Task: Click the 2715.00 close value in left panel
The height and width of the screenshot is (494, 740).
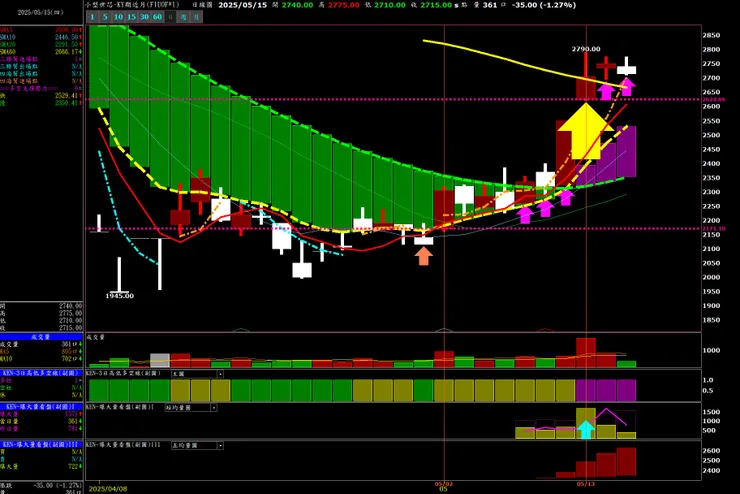Action: click(70, 327)
